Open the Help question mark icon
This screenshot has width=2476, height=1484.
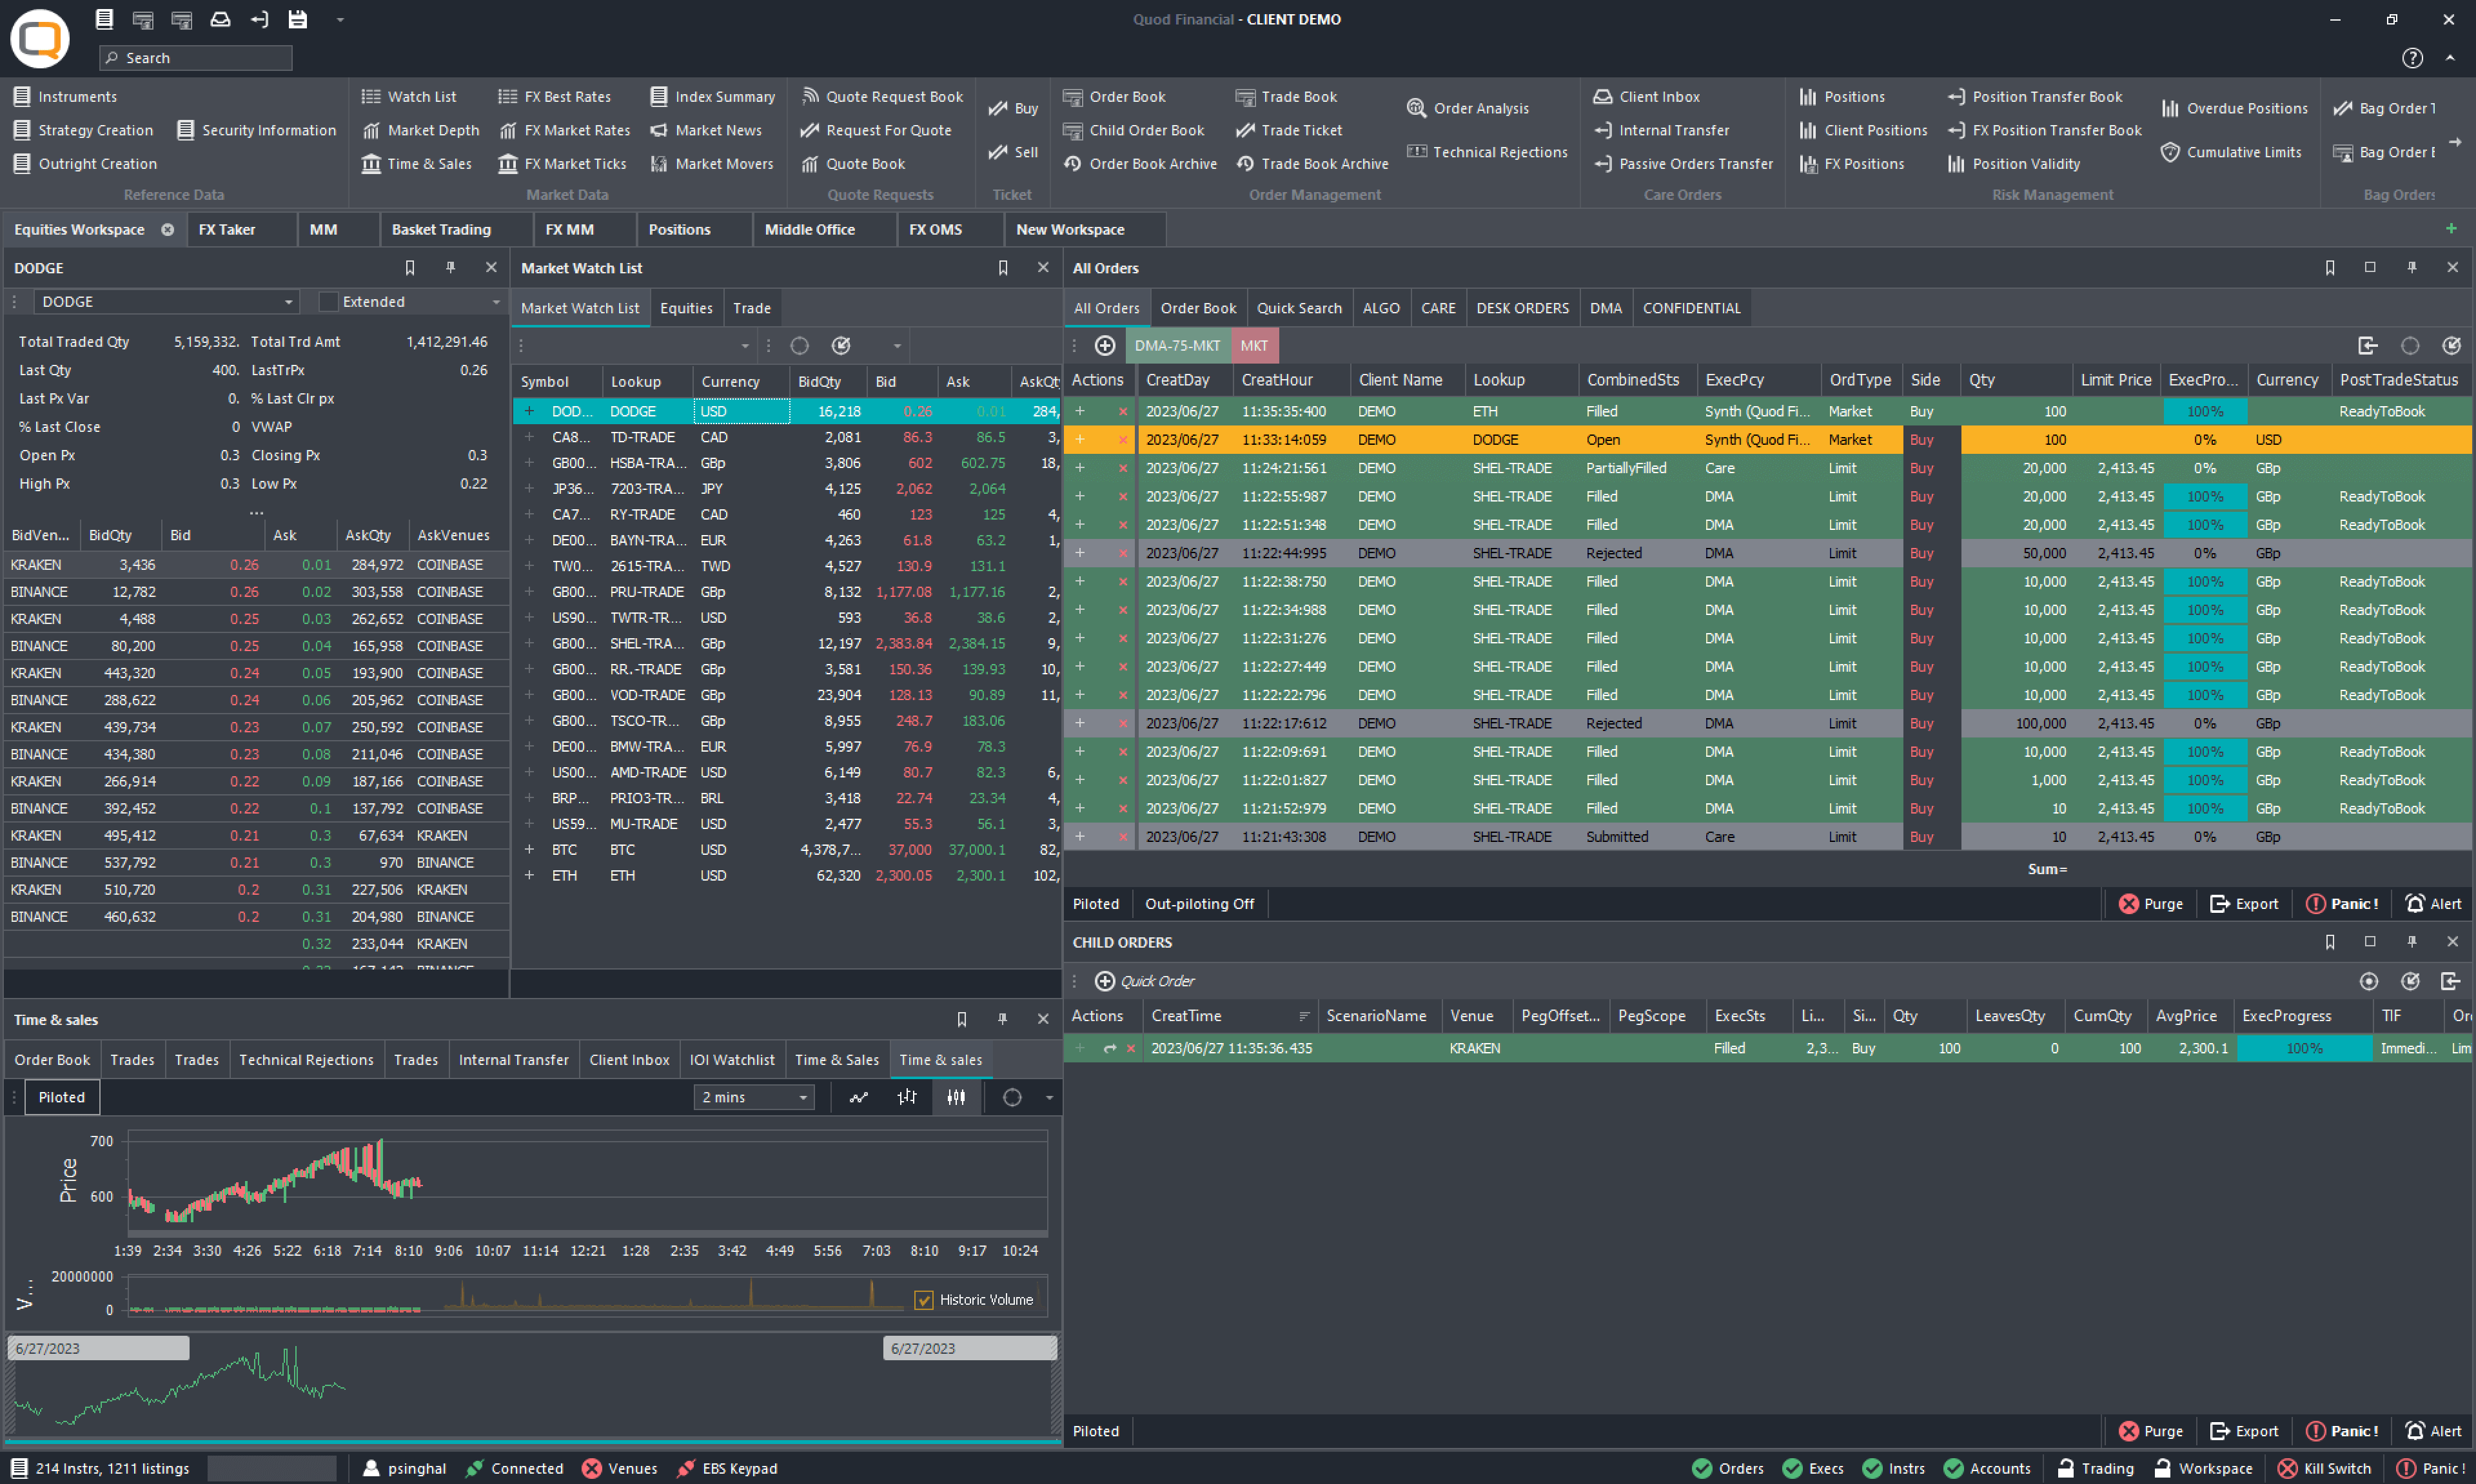click(2412, 58)
